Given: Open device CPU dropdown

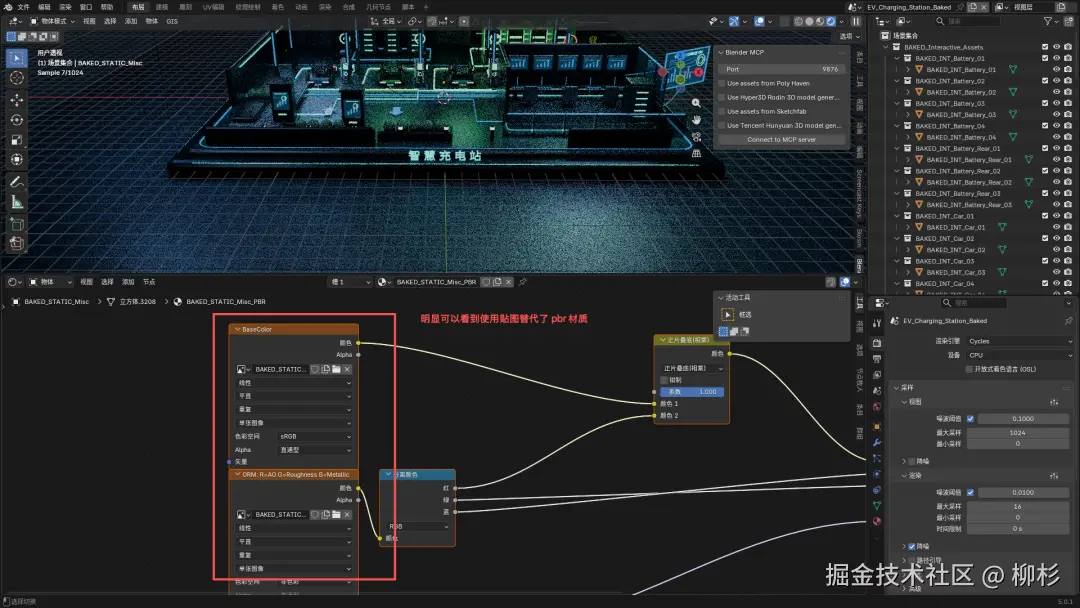Looking at the screenshot, I should point(1019,355).
